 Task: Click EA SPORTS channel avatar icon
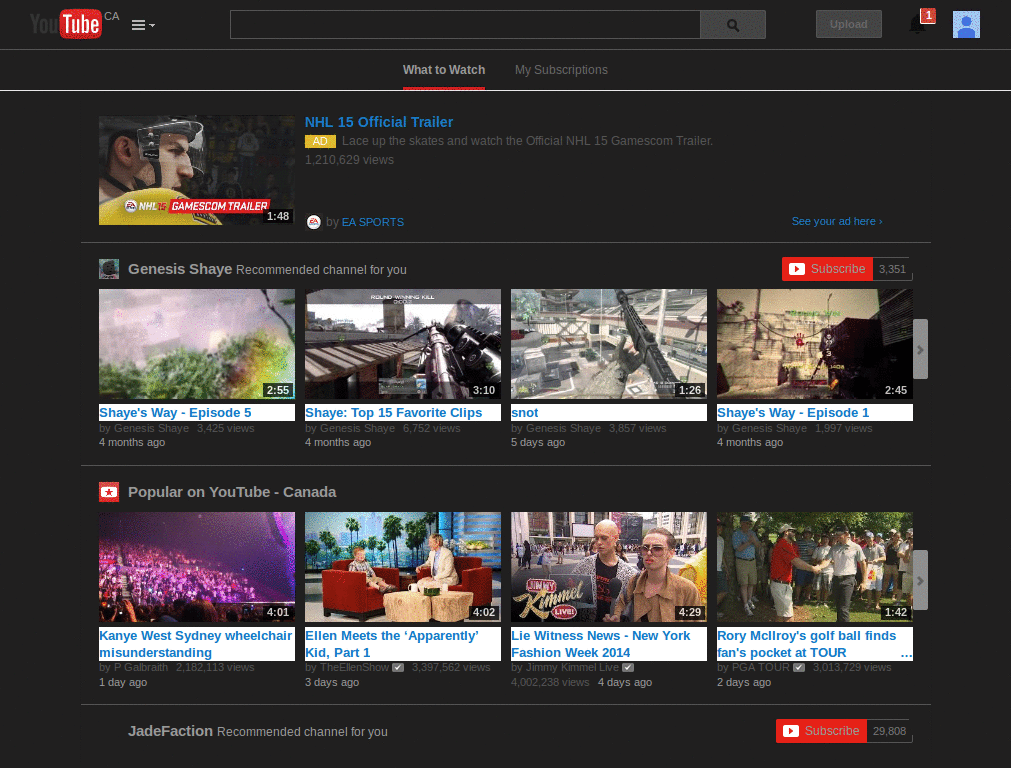[313, 222]
